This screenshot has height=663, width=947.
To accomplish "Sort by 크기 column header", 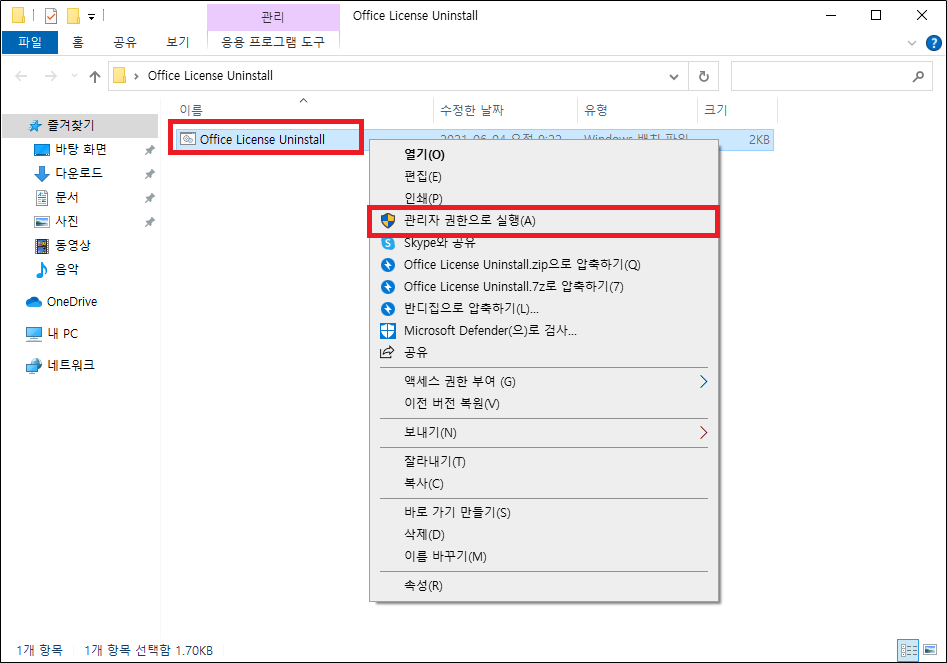I will tap(737, 110).
